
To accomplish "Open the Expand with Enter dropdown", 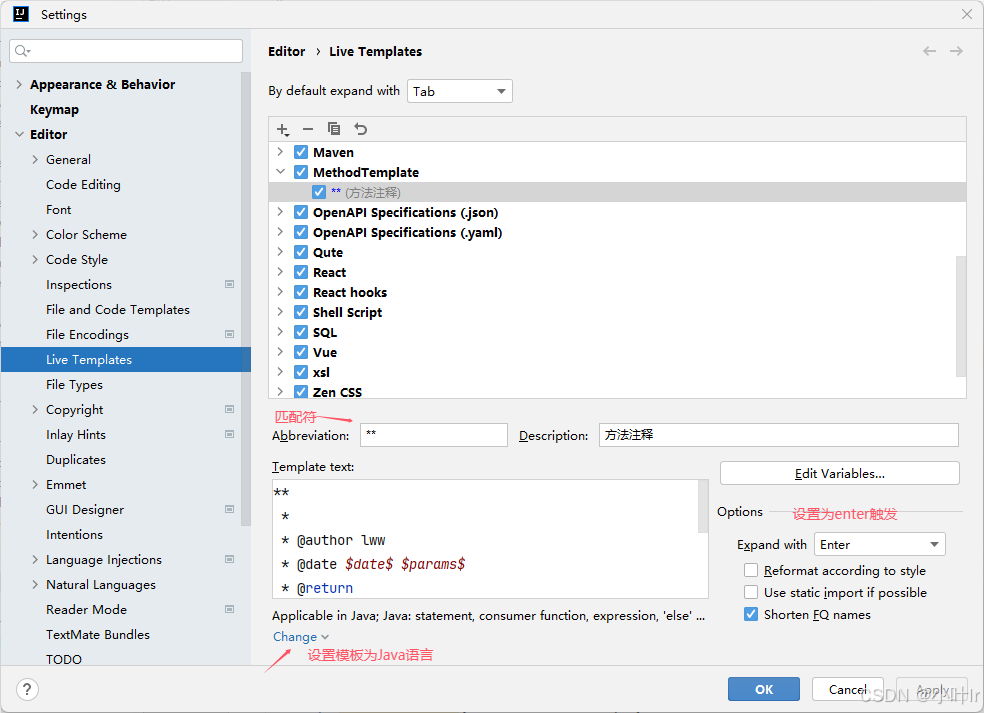I will click(x=879, y=544).
